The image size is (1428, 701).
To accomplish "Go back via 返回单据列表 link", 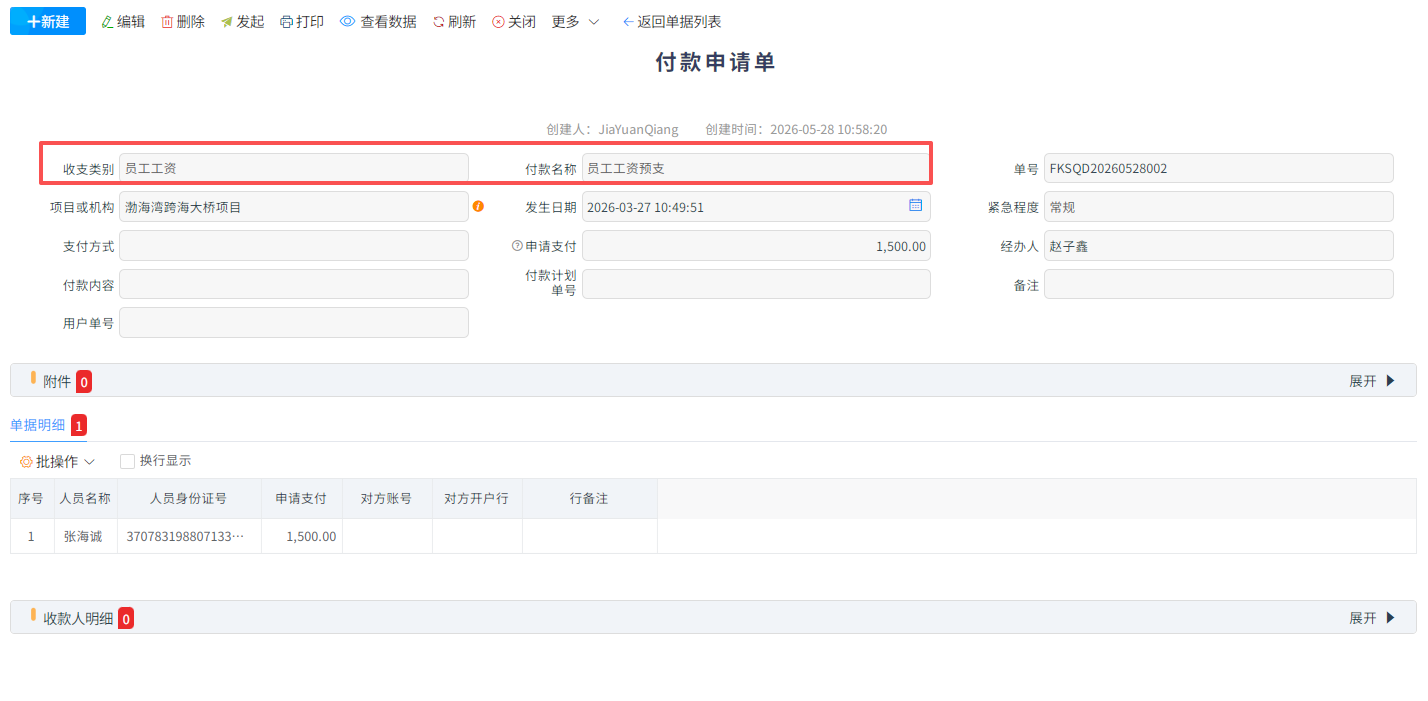I will click(x=672, y=22).
